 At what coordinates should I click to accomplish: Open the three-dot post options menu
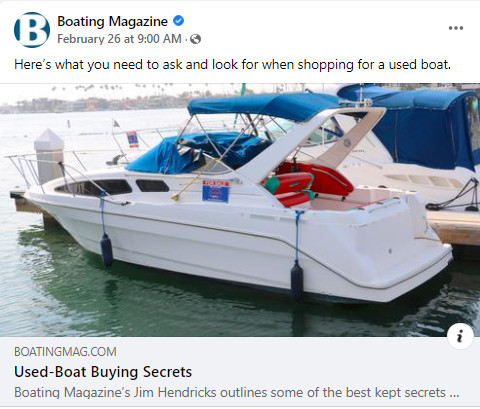456,28
